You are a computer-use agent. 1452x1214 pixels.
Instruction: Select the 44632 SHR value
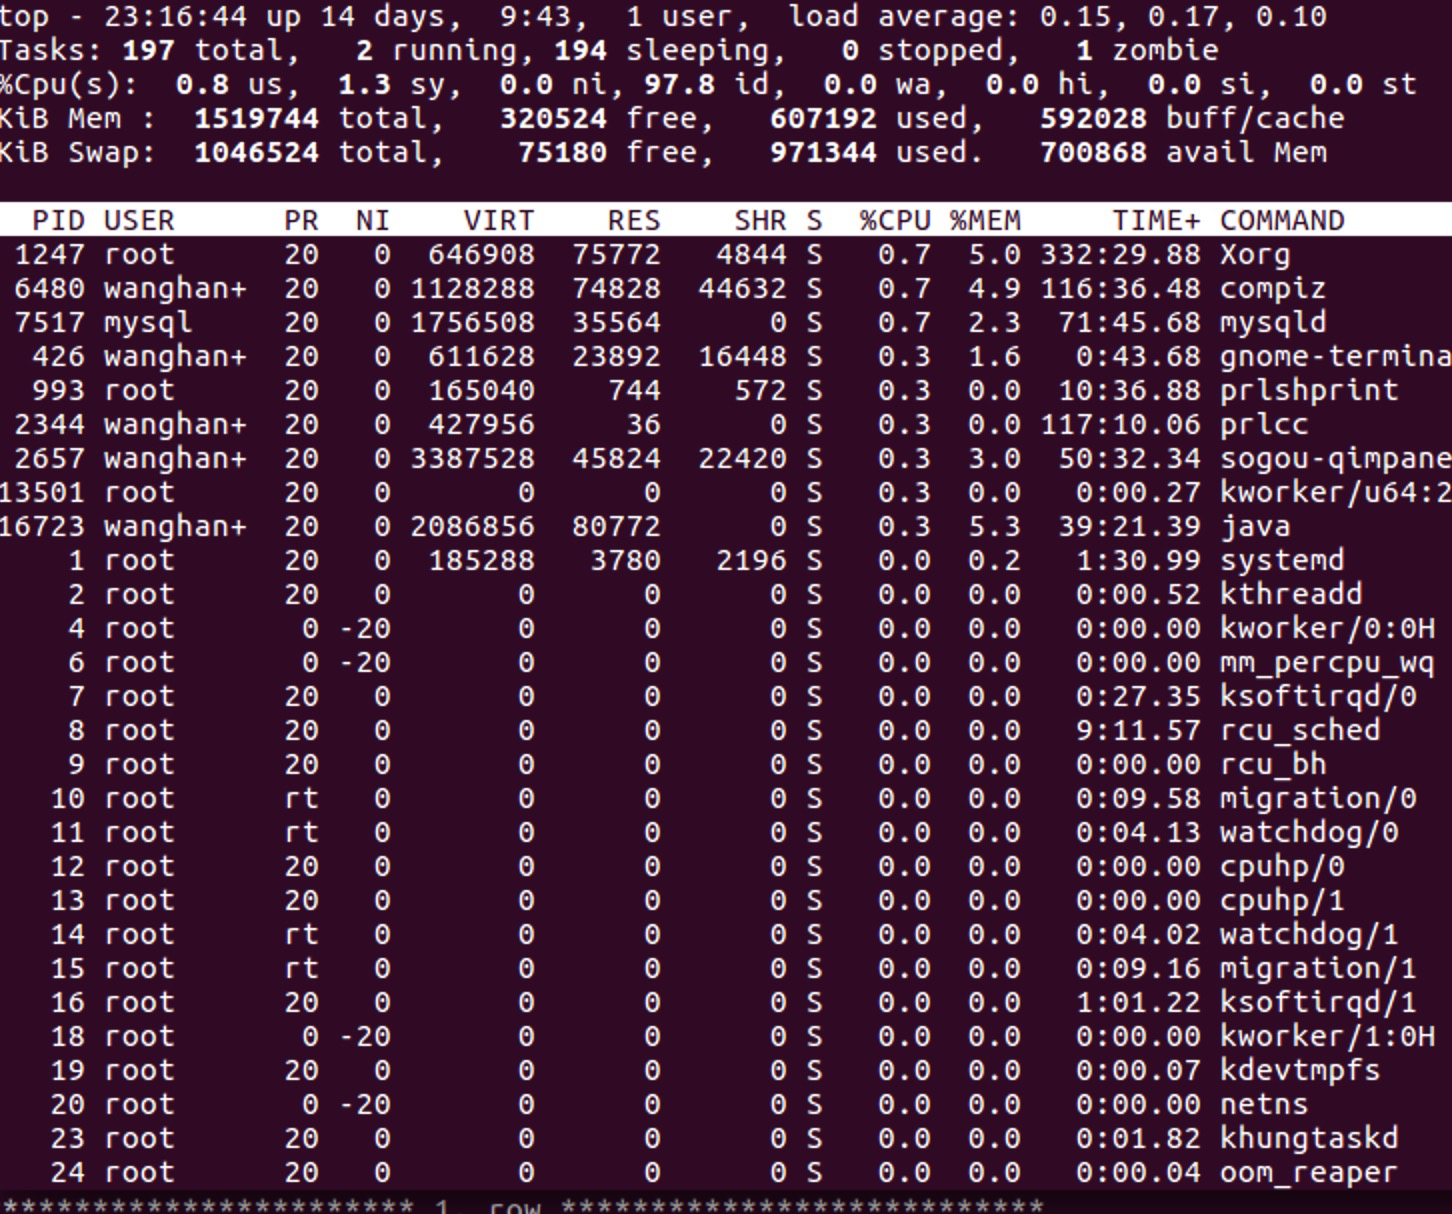(x=742, y=289)
